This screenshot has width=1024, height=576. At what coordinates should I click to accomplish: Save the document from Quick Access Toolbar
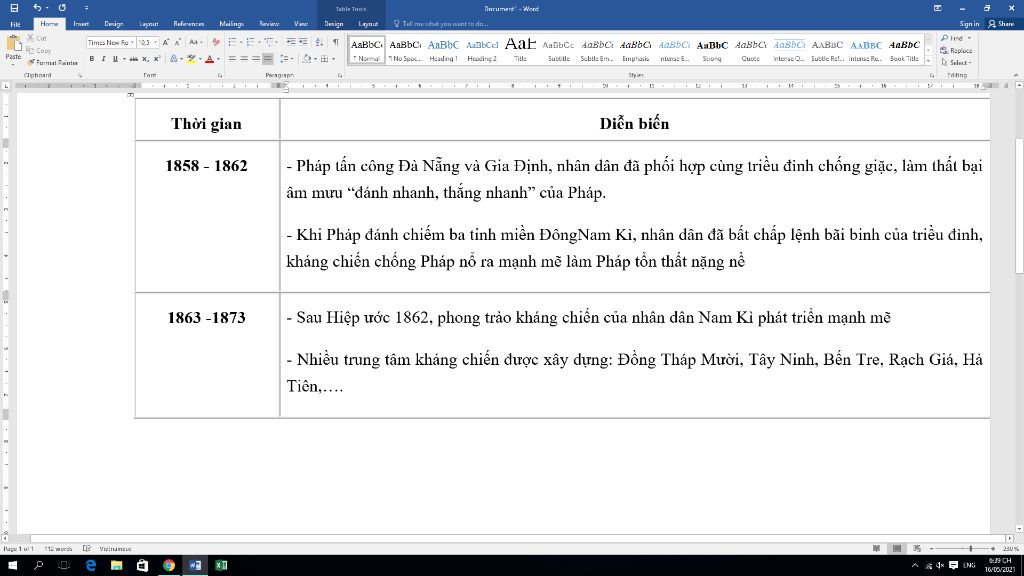[14, 8]
